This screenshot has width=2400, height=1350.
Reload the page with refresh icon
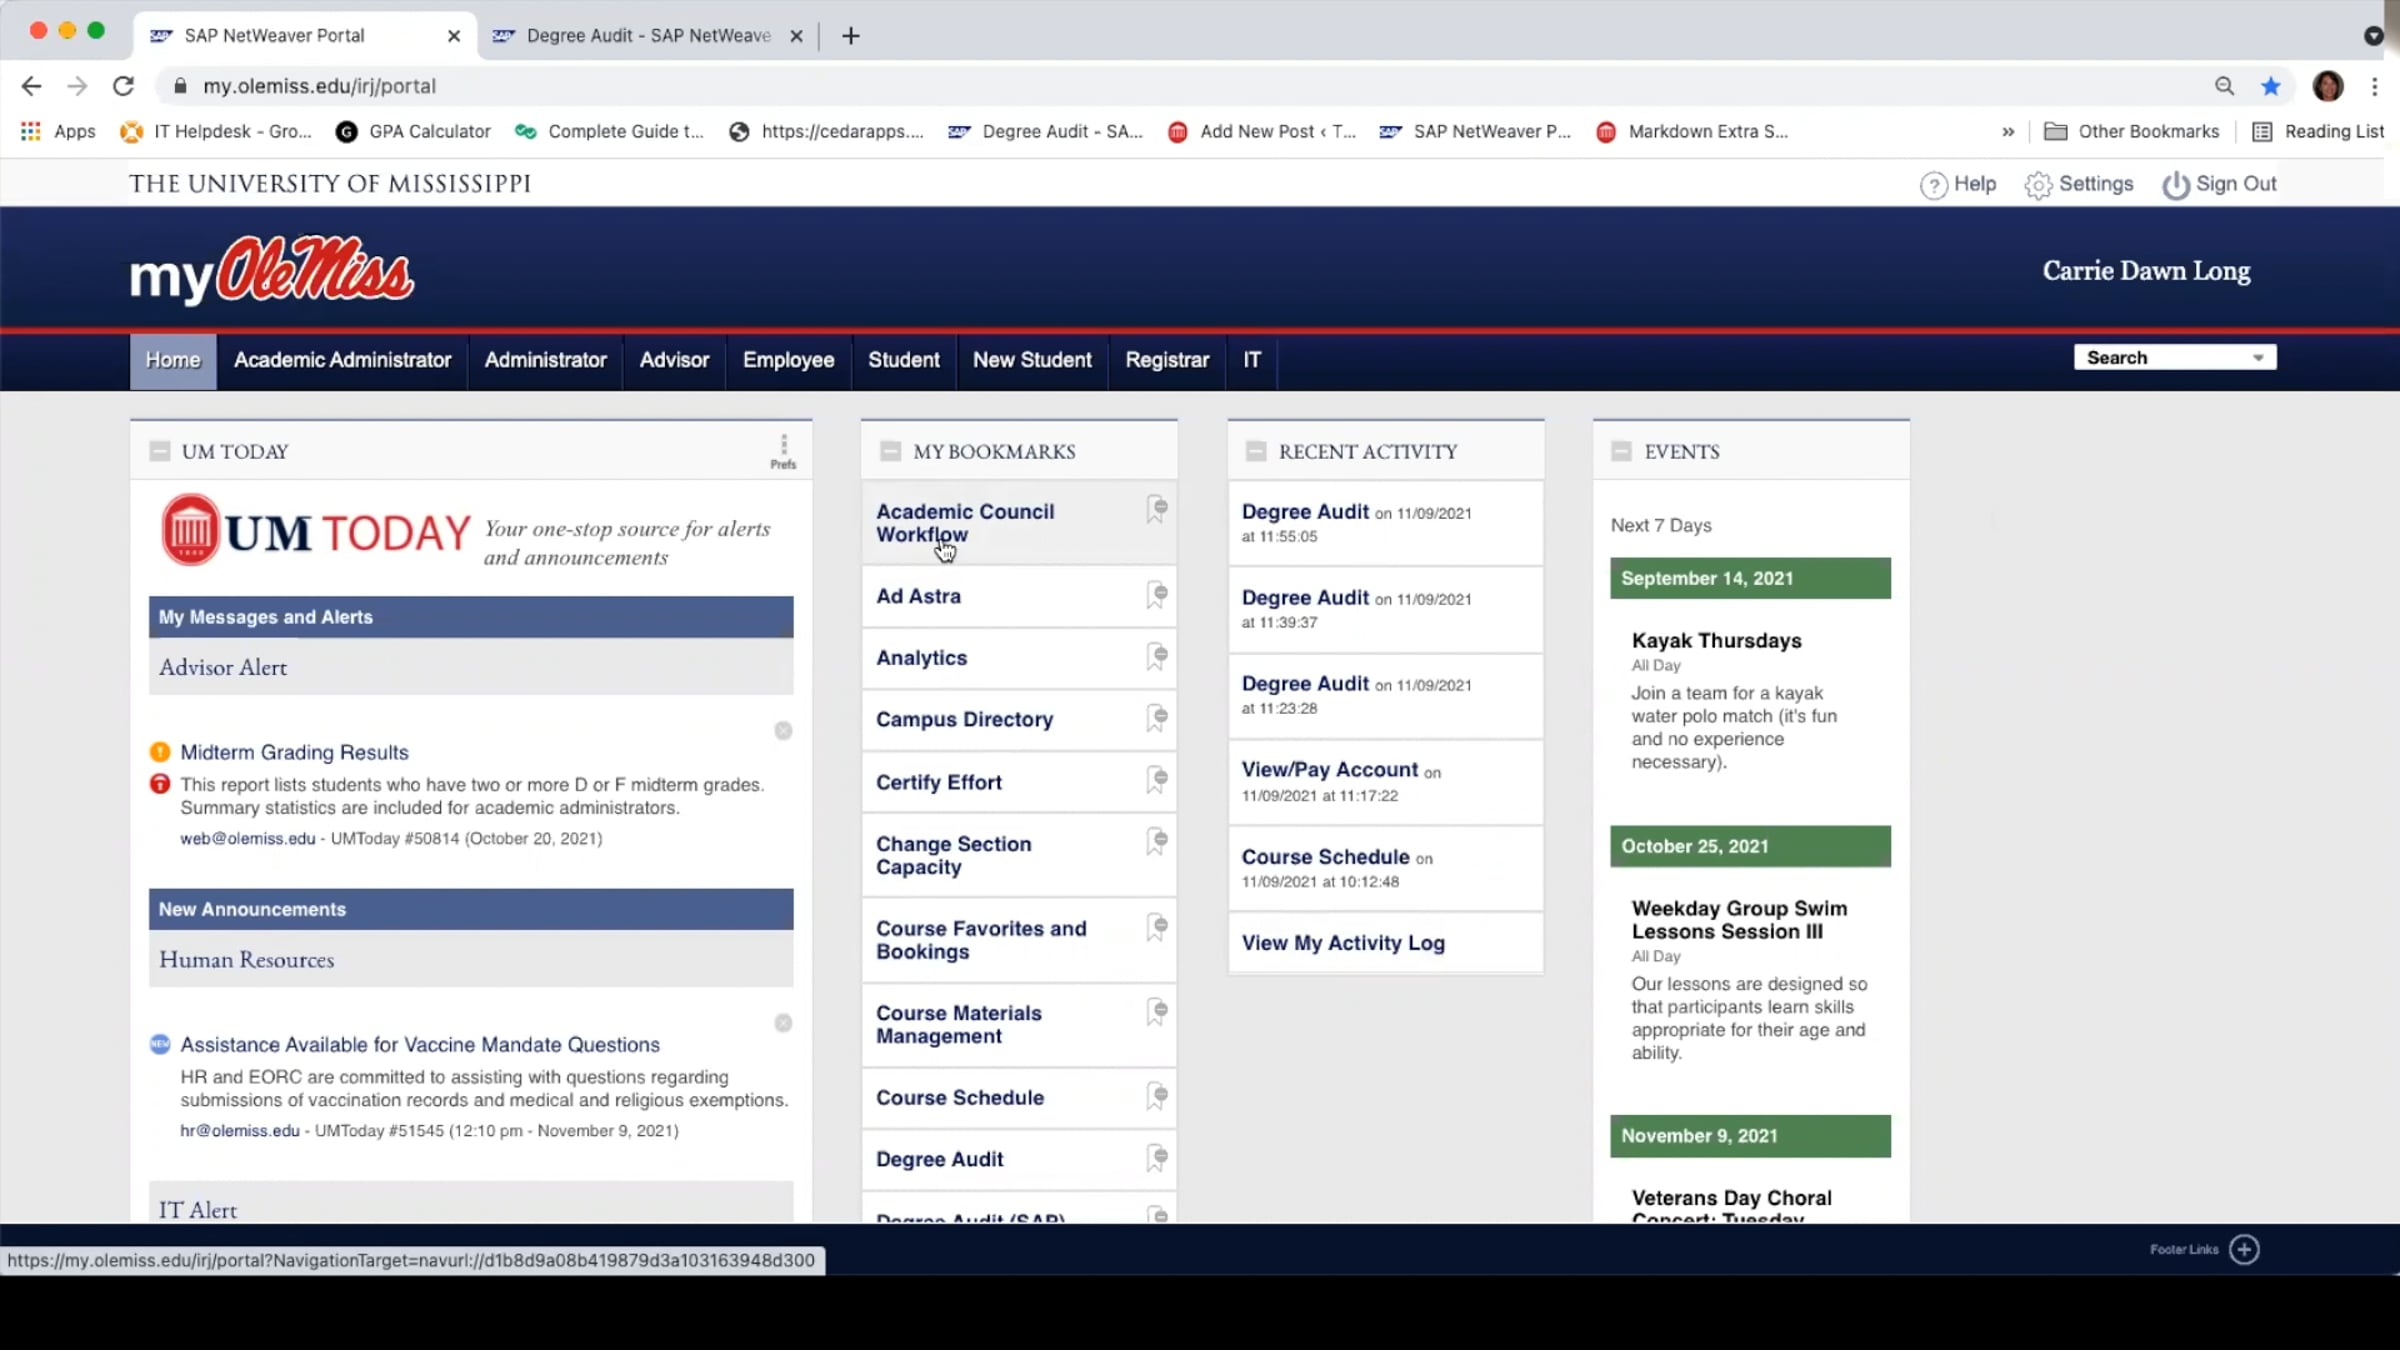tap(123, 86)
